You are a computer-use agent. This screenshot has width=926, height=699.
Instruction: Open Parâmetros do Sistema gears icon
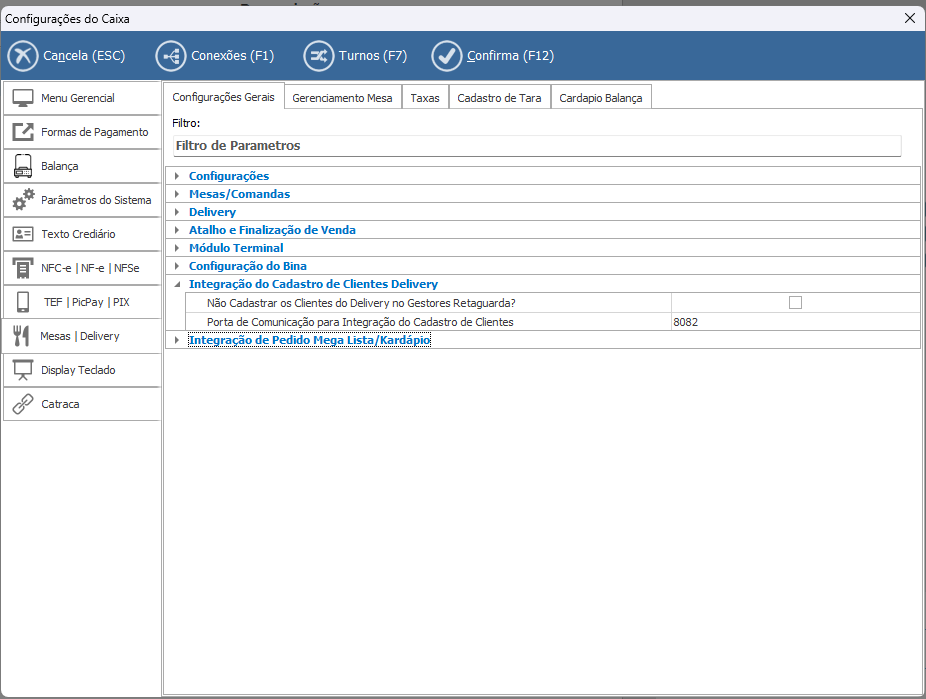pyautogui.click(x=23, y=200)
